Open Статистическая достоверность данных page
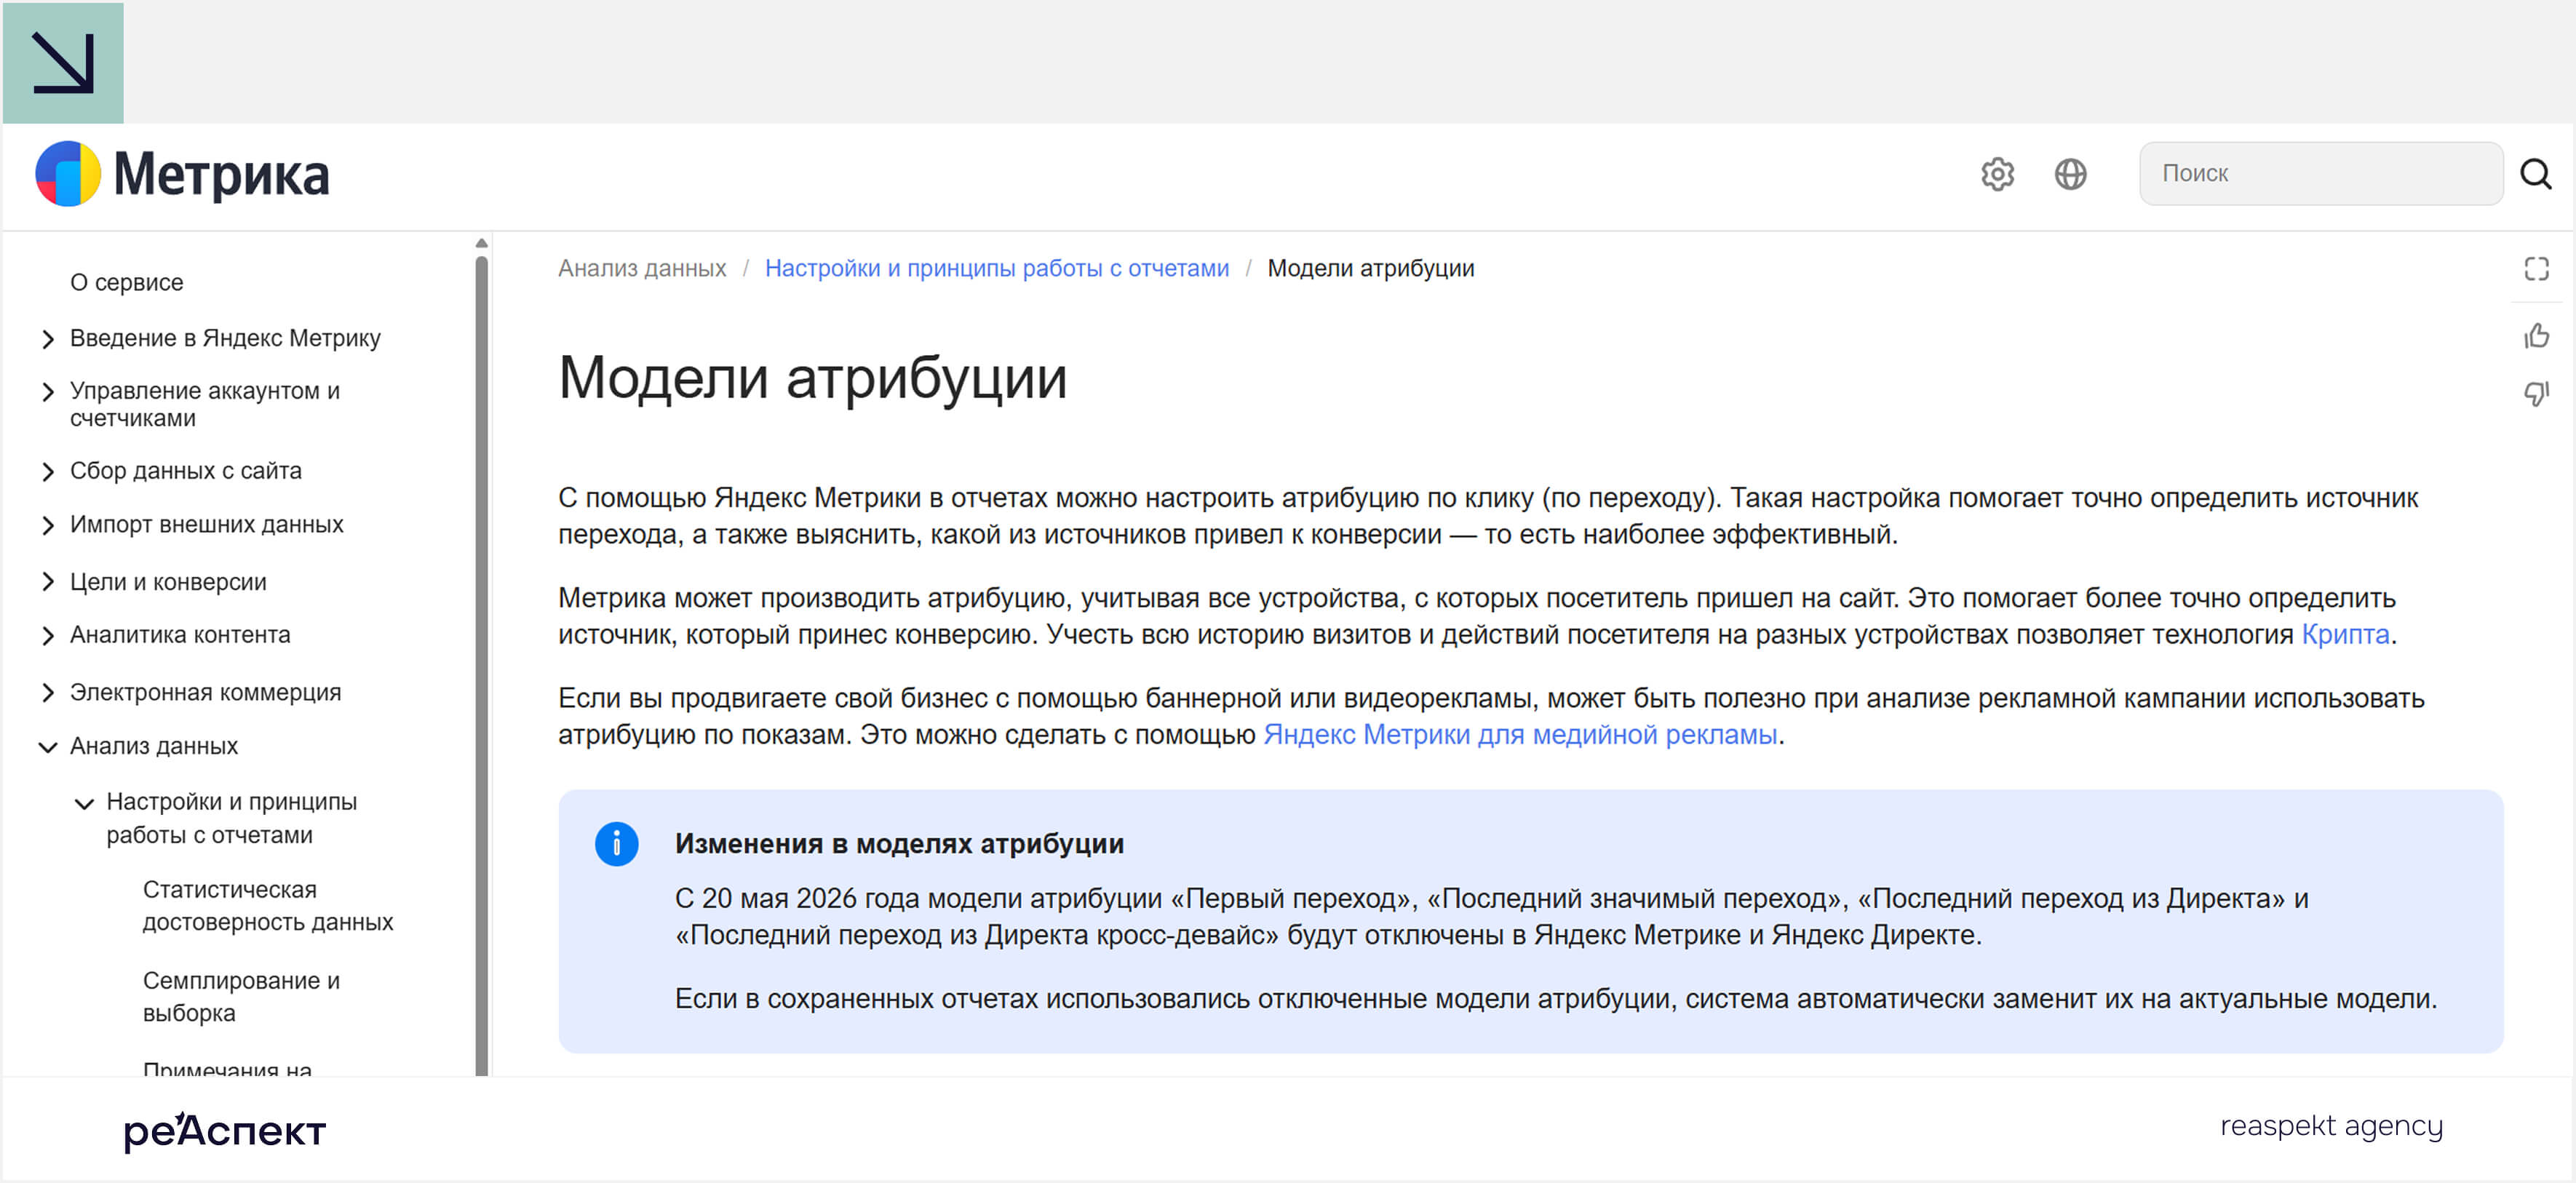2576x1183 pixels. click(267, 906)
